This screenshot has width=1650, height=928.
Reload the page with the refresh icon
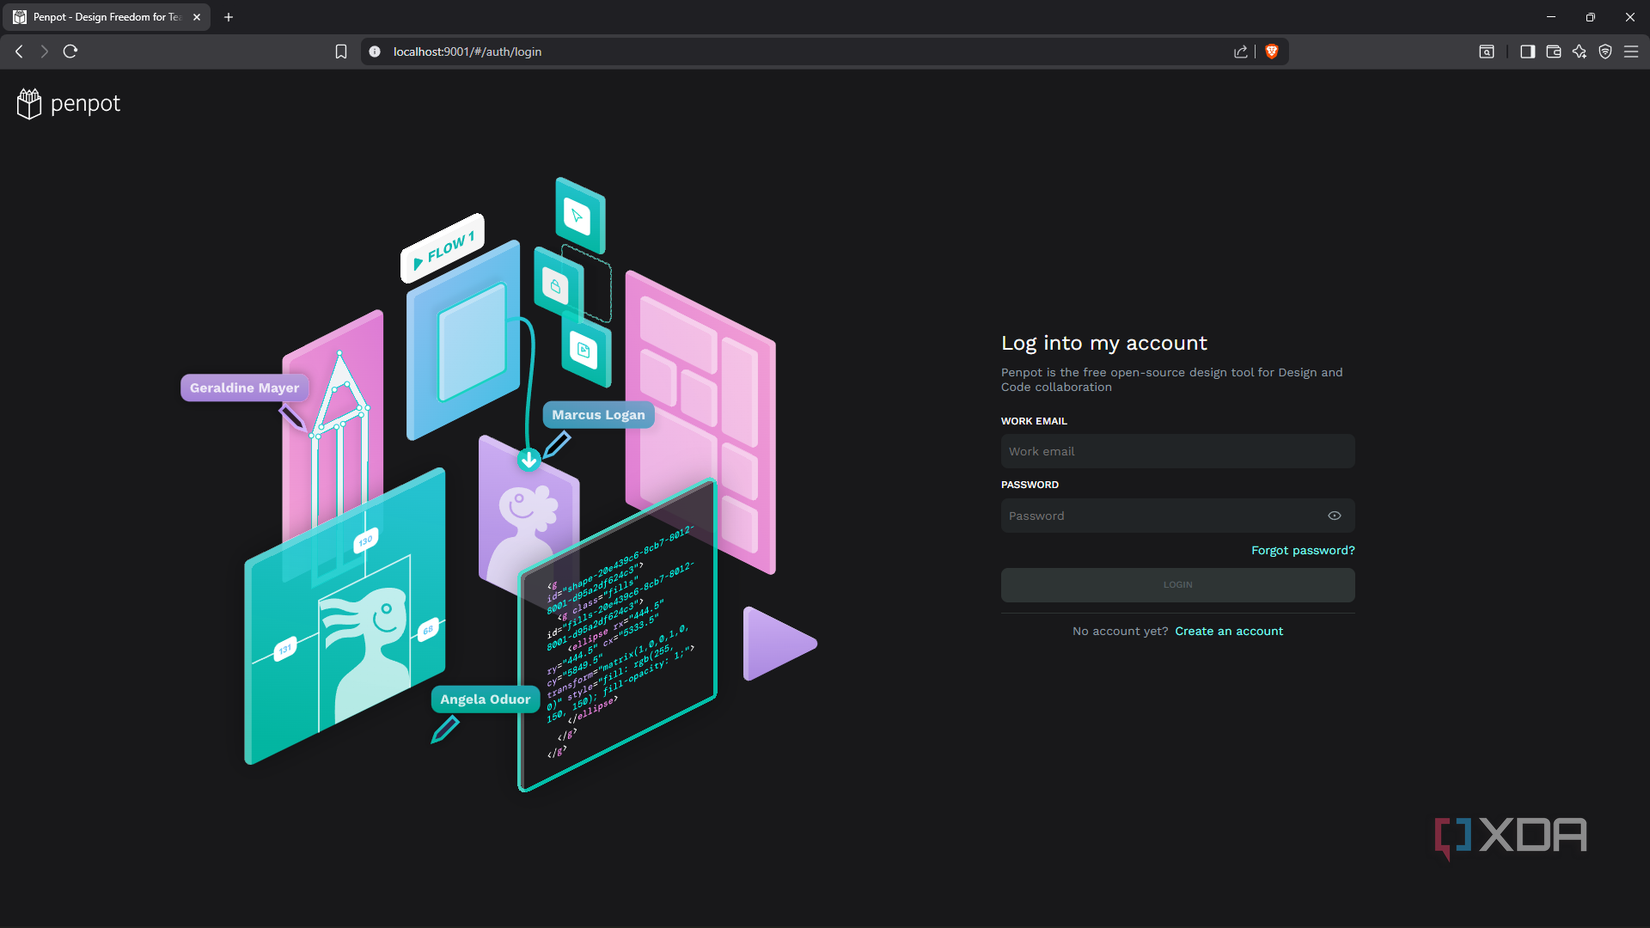[70, 51]
